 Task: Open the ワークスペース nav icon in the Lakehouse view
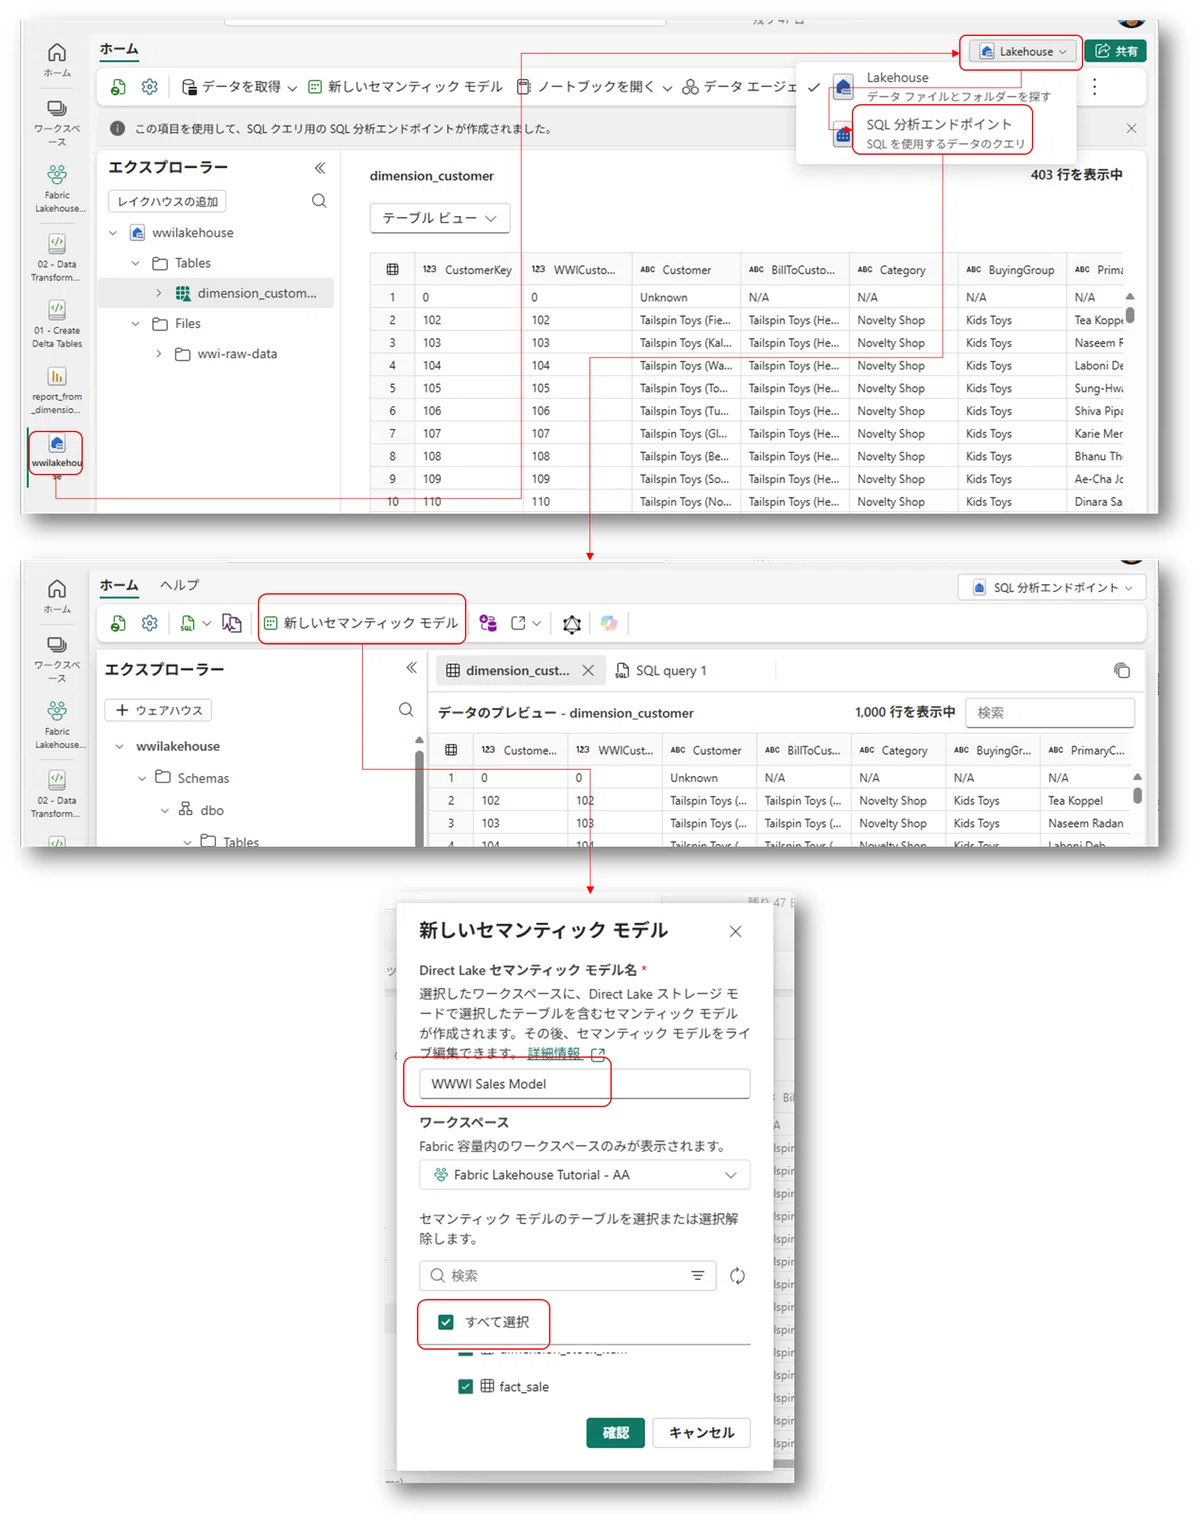tap(57, 121)
